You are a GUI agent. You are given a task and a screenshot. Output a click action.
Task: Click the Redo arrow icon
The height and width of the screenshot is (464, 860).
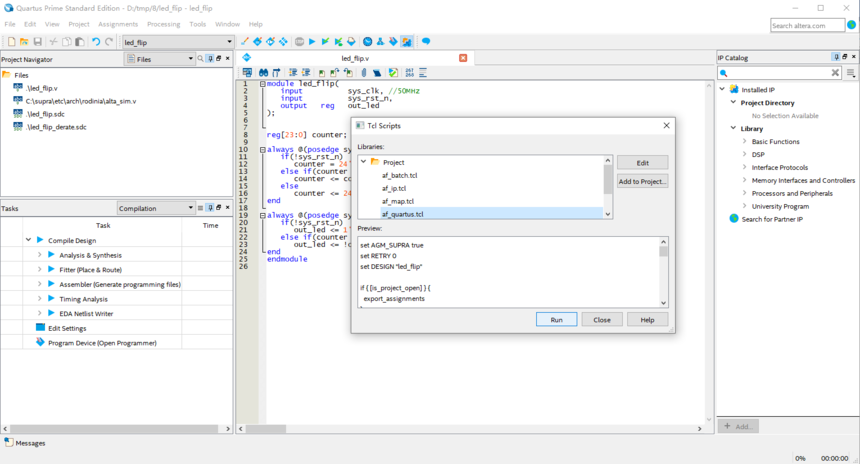pos(109,42)
